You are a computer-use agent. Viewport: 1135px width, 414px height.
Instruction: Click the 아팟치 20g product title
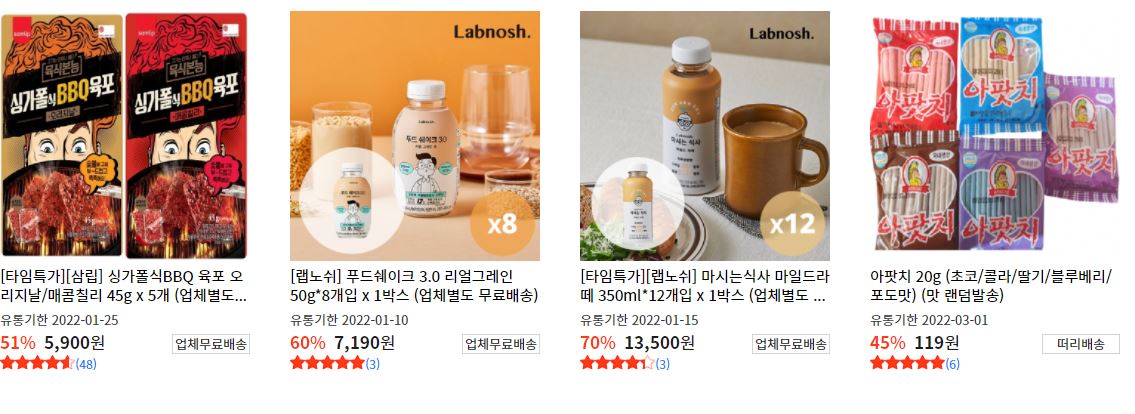991,287
